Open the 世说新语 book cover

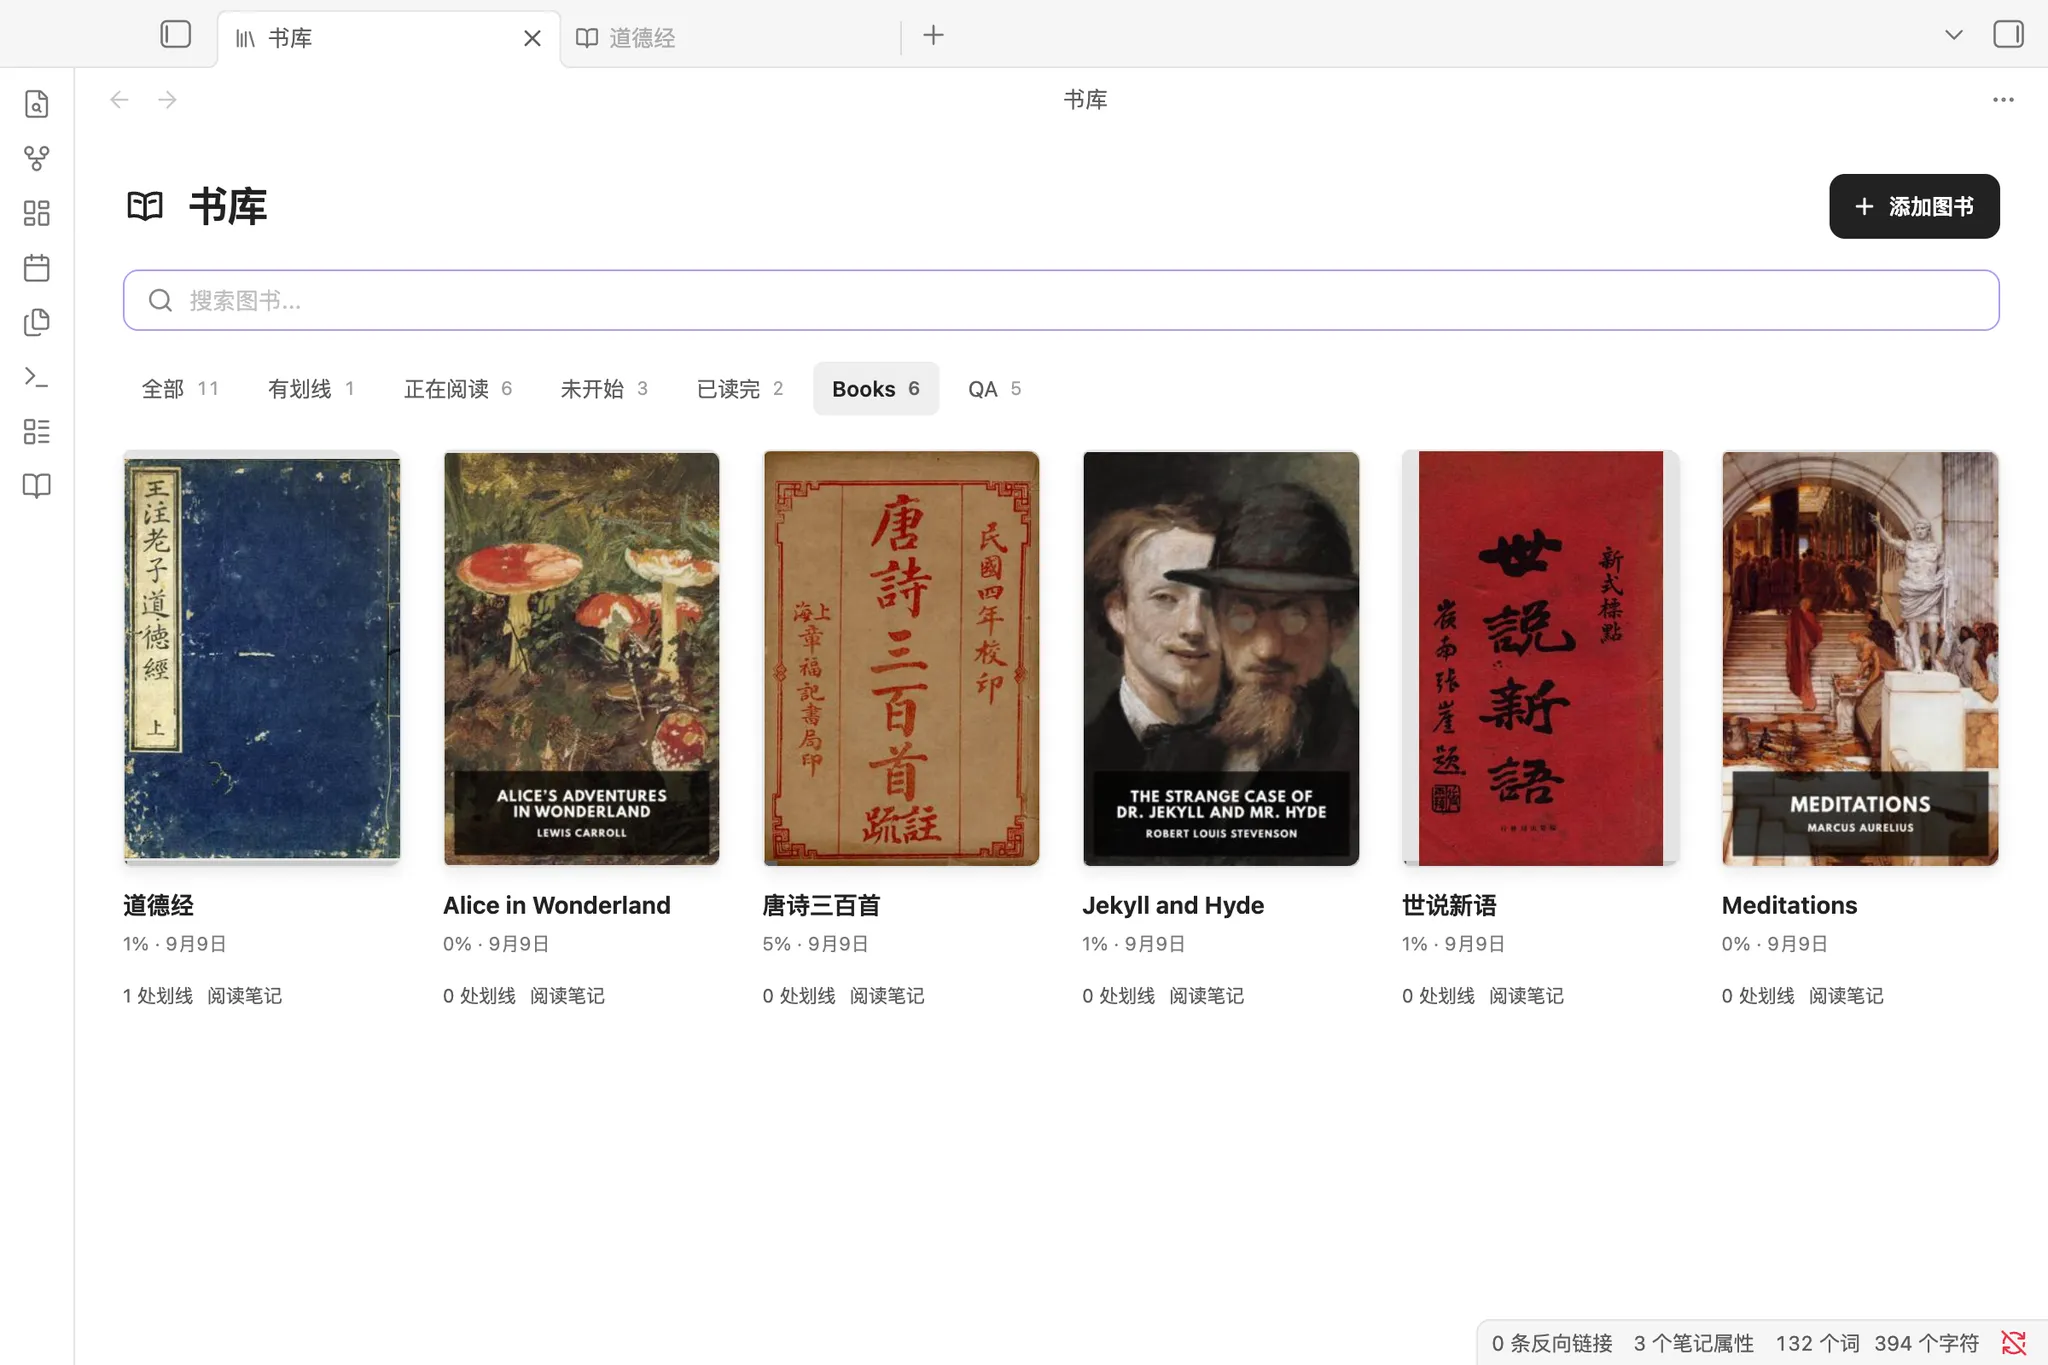pos(1540,658)
